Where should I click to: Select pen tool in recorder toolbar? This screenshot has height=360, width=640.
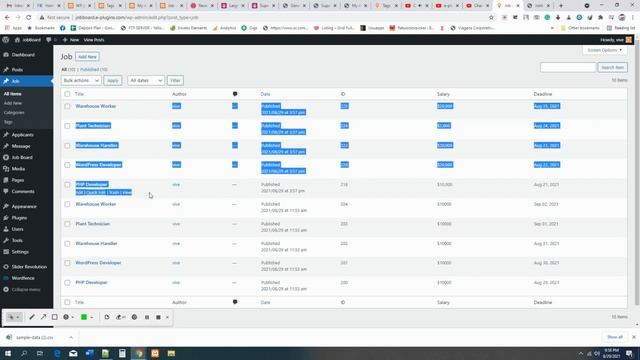(x=31, y=317)
